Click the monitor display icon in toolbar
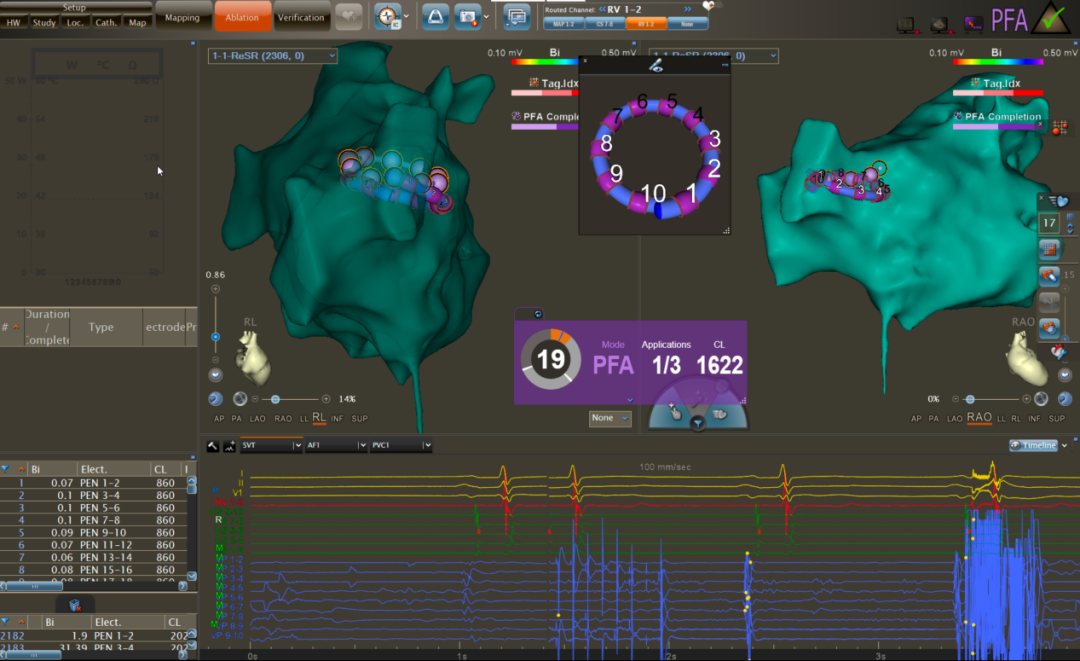 516,16
